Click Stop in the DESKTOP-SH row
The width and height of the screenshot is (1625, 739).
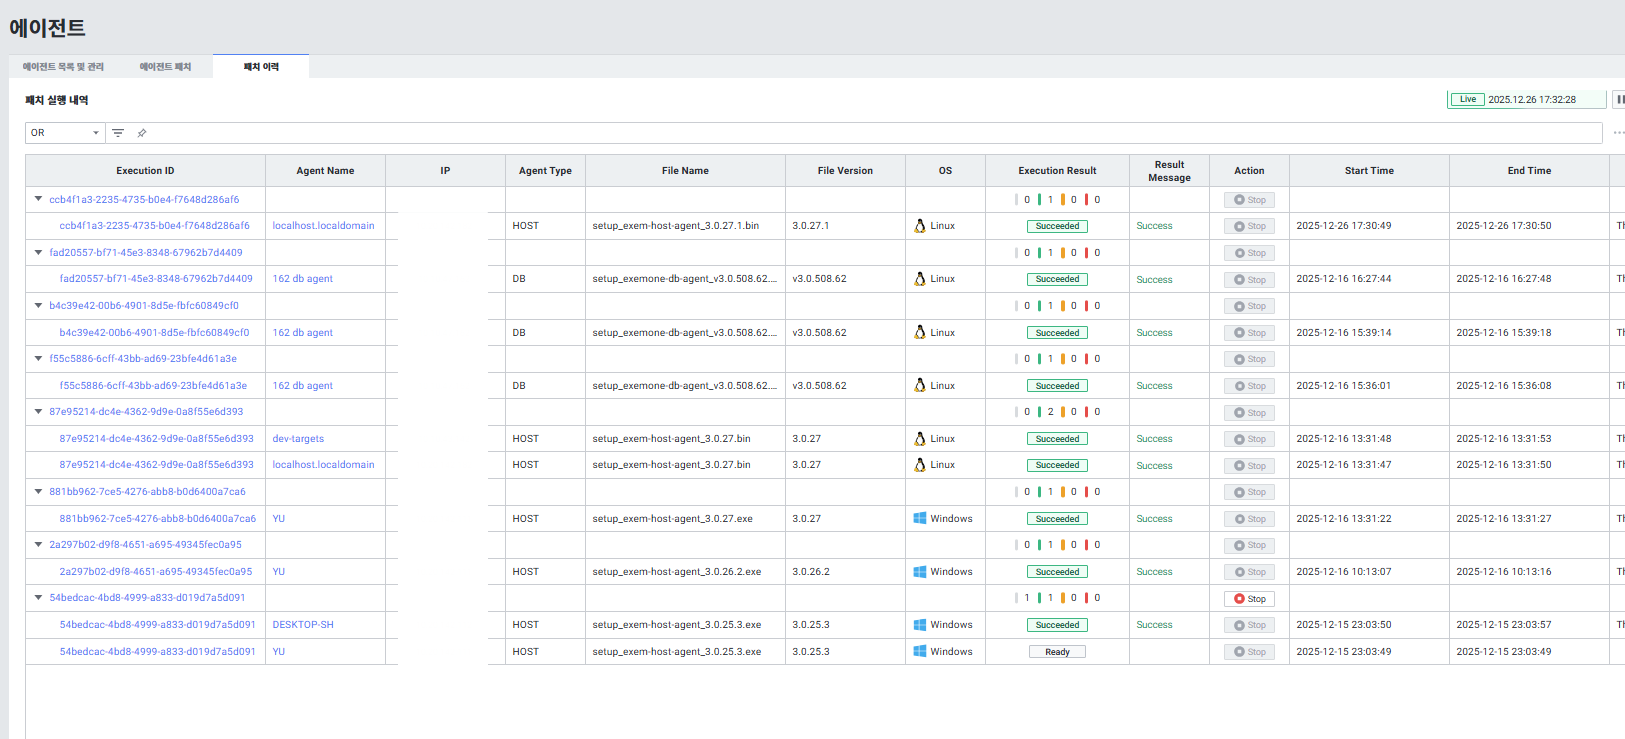tap(1249, 625)
